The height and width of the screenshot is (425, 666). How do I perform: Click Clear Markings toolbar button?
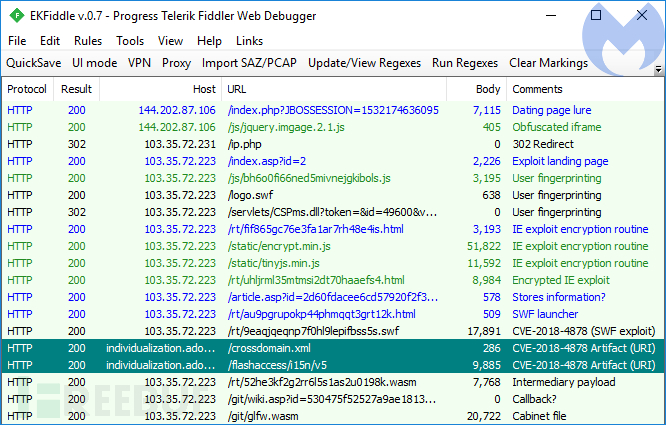point(548,63)
